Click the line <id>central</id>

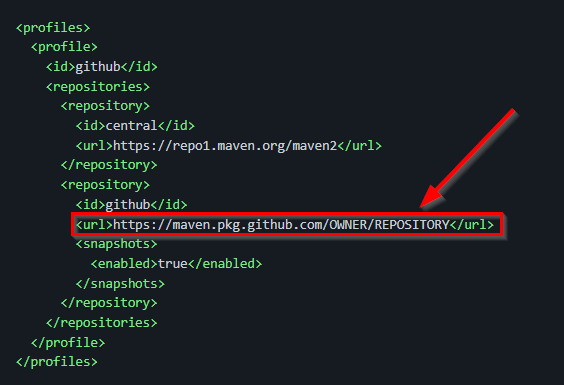[135, 126]
